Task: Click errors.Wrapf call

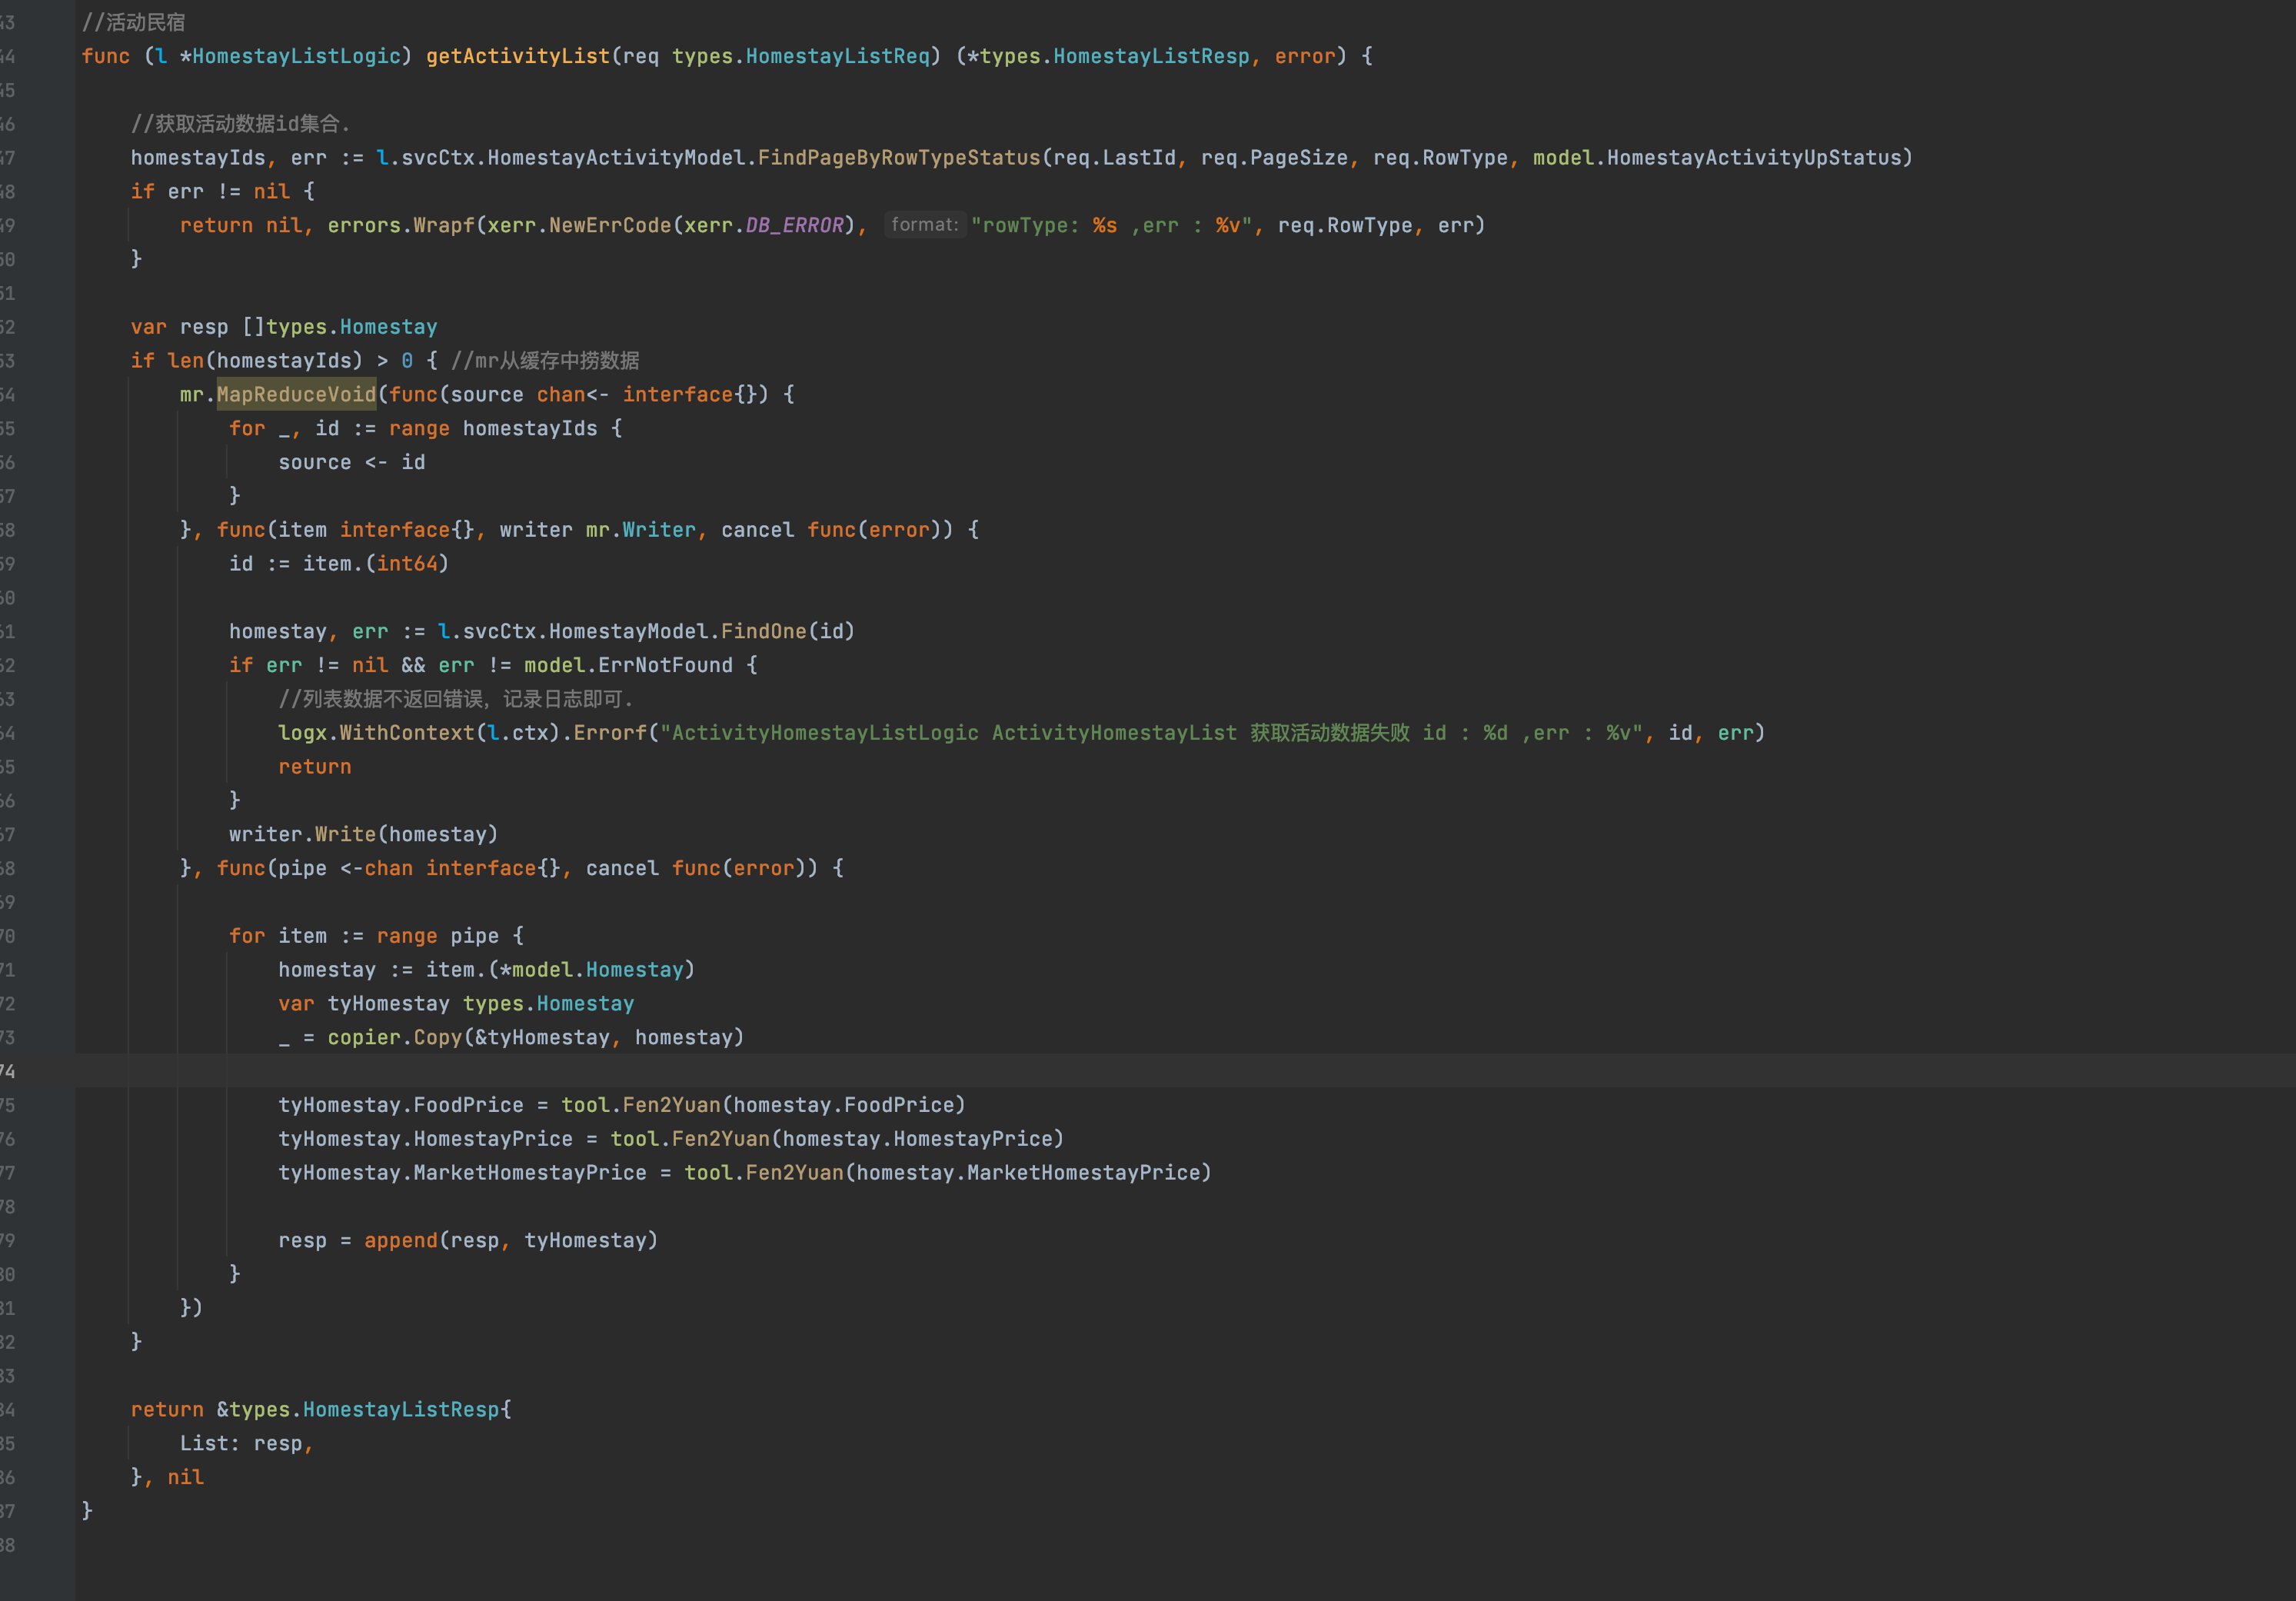Action: 401,225
